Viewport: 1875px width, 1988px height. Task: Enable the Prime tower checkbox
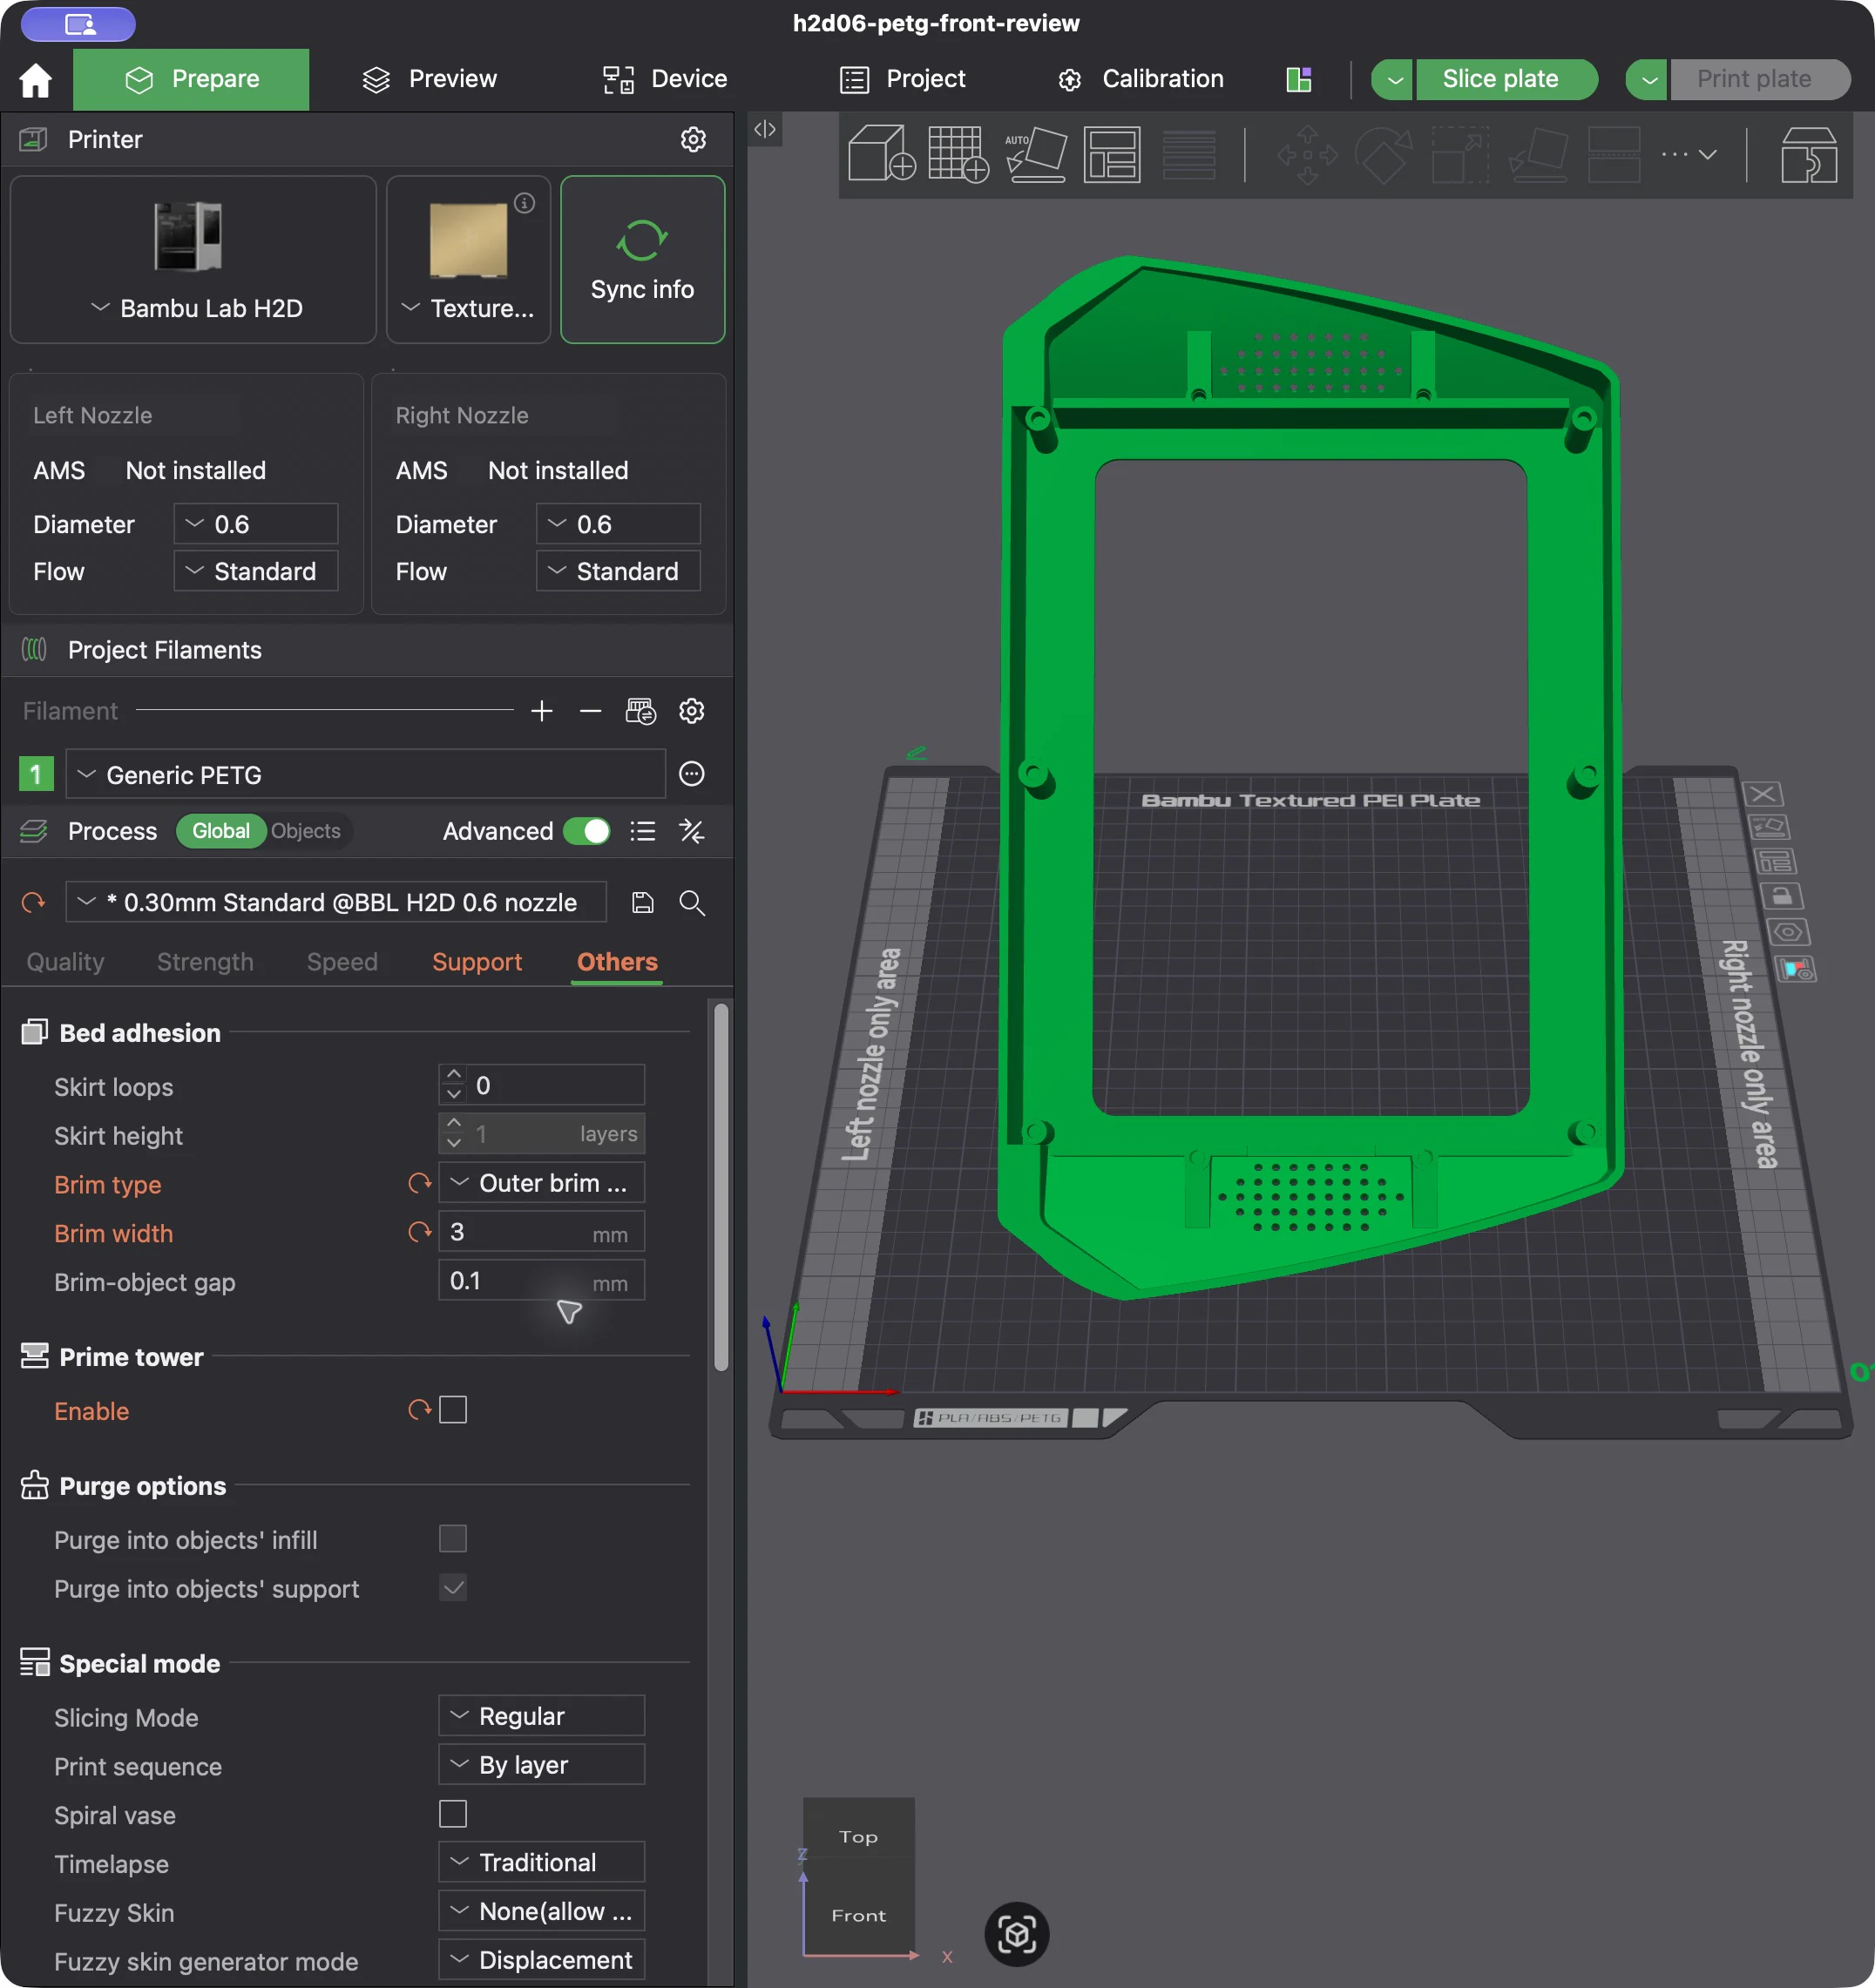pos(453,1410)
